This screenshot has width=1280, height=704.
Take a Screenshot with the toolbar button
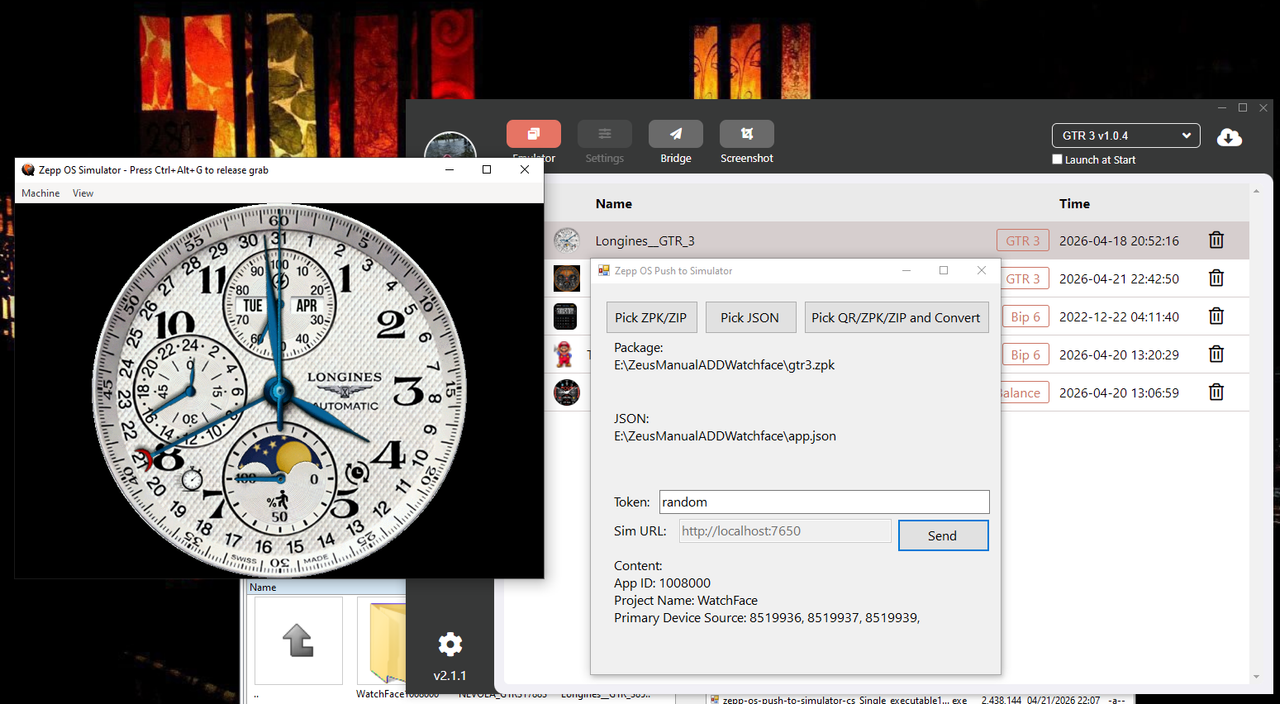746,134
